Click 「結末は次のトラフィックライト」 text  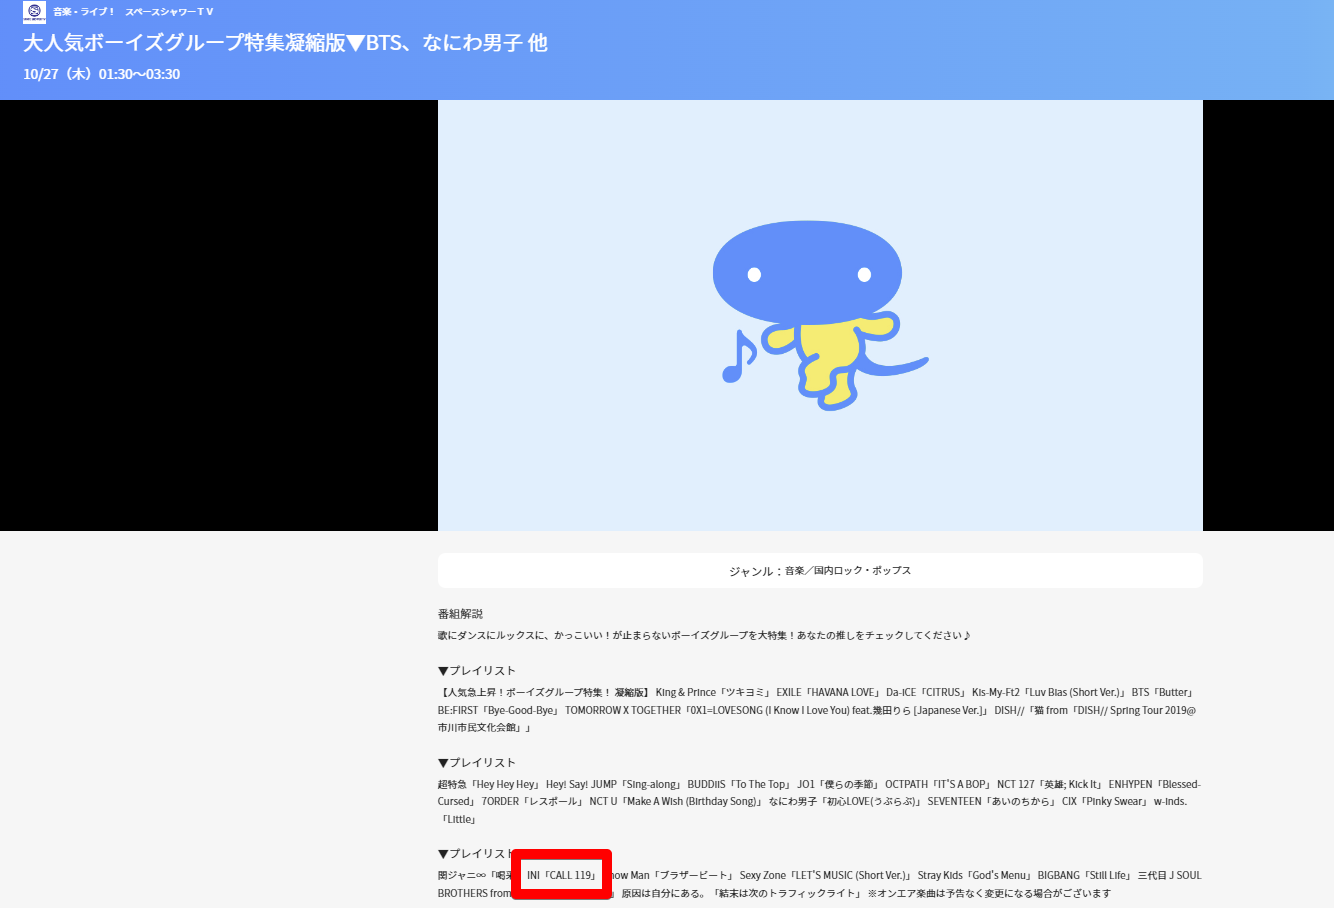pos(785,894)
